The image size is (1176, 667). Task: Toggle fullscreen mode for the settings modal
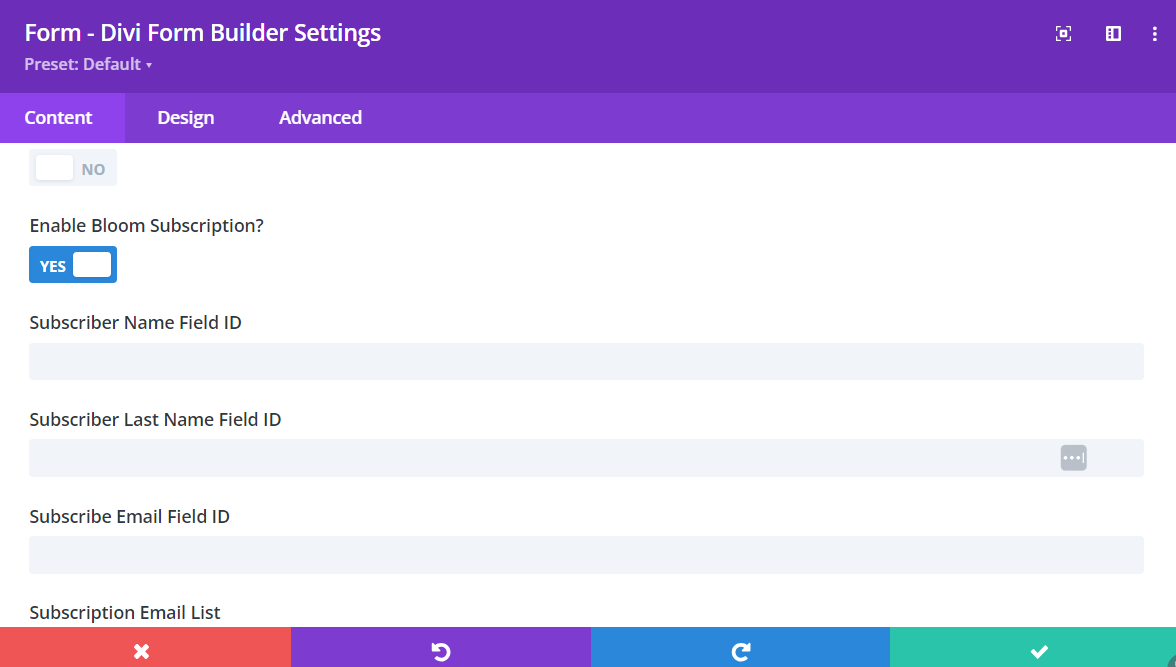point(1062,33)
